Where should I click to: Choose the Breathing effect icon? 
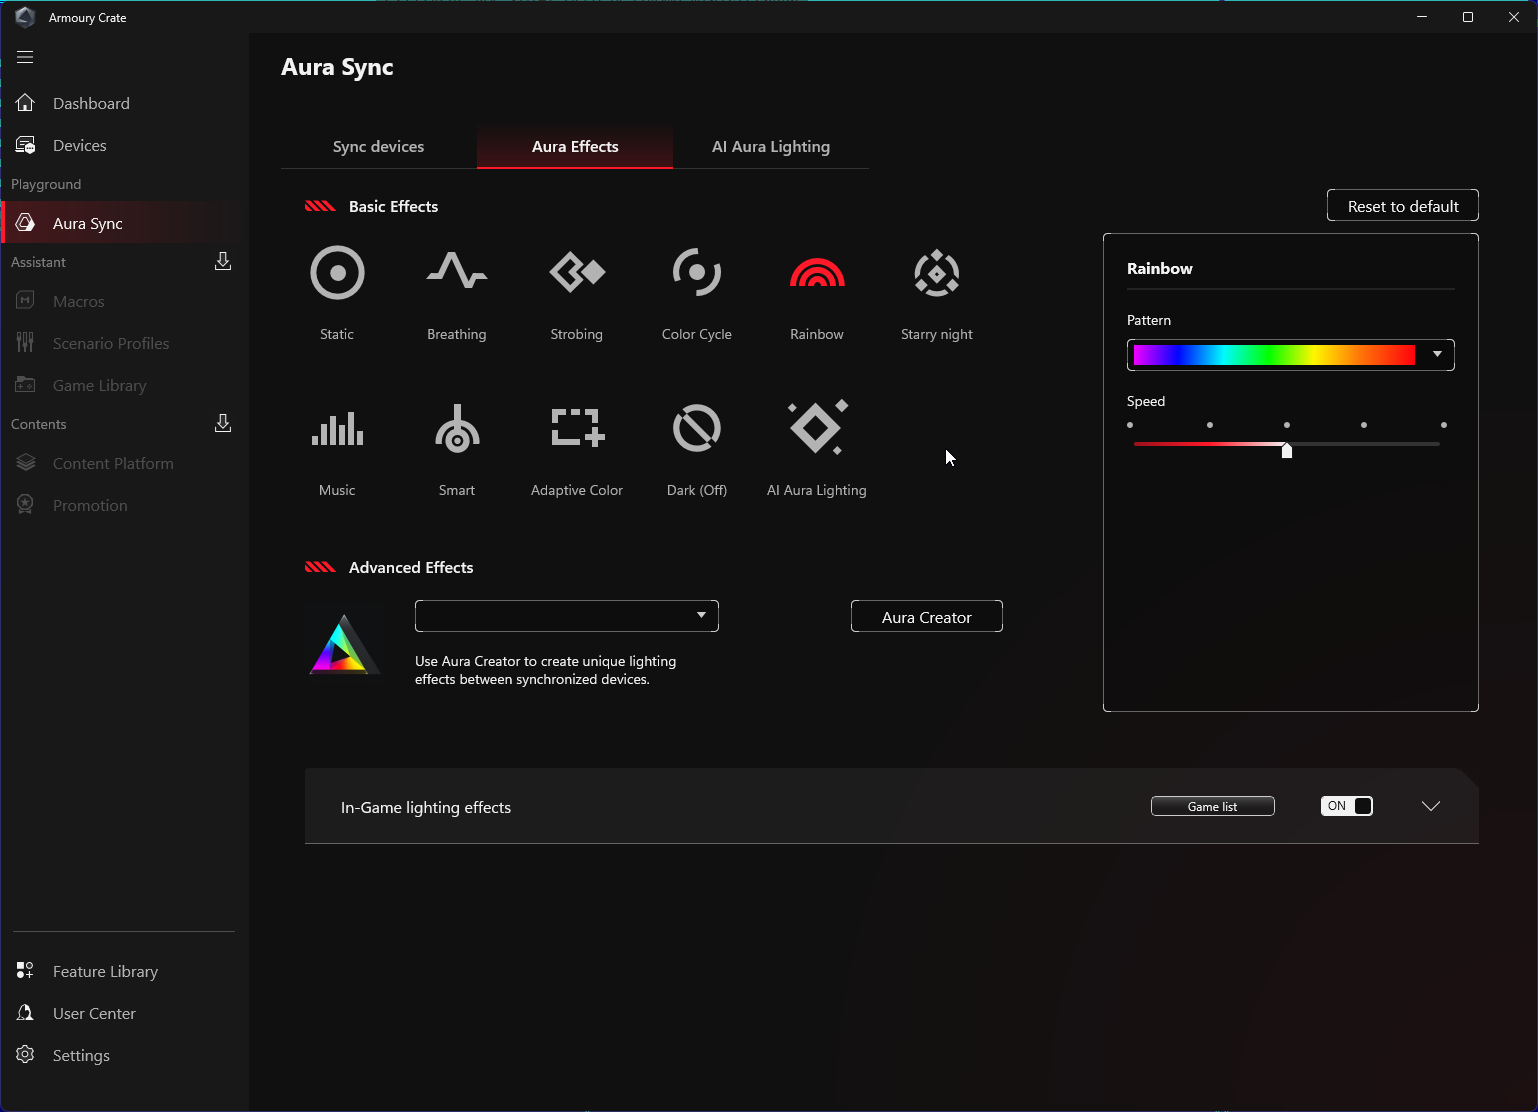point(457,271)
